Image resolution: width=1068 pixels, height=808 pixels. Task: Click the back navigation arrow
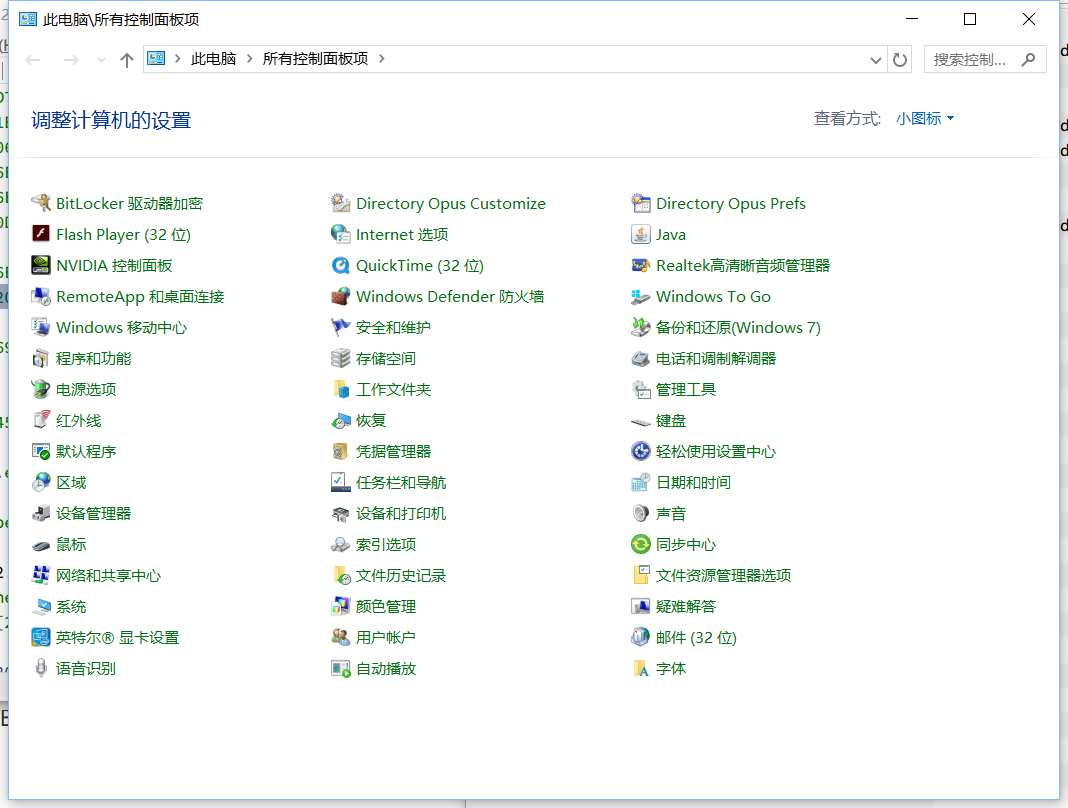tap(33, 59)
